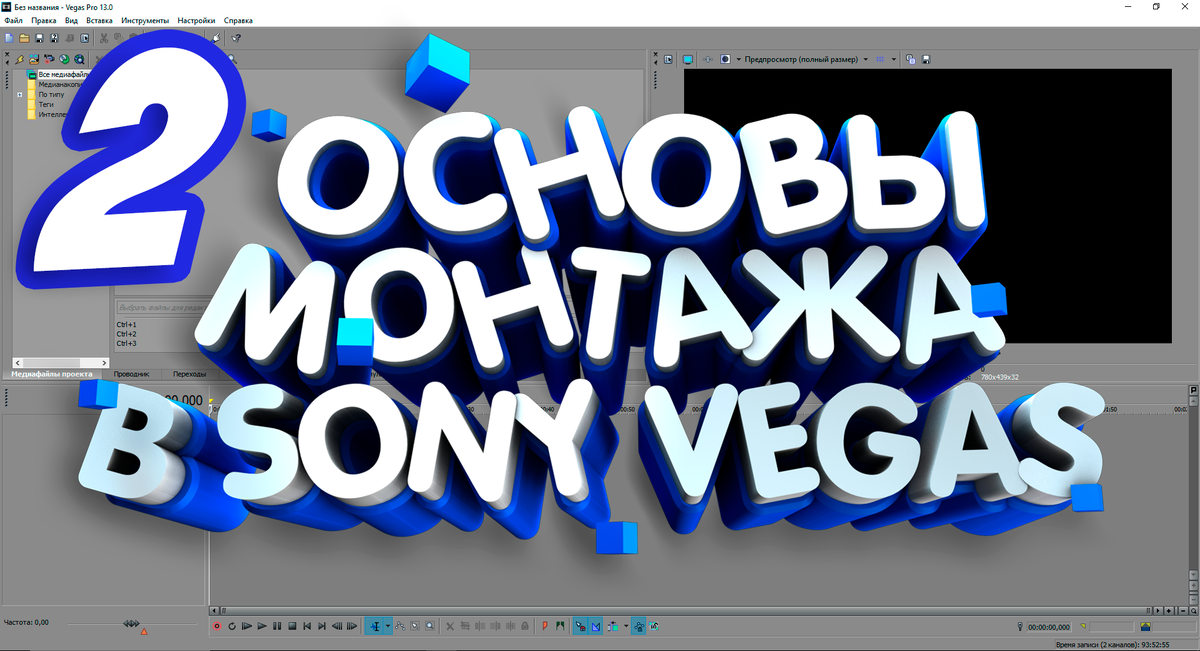Toggle preview overlays grid icon
Image resolution: width=1200 pixels, height=651 pixels.
(x=880, y=60)
